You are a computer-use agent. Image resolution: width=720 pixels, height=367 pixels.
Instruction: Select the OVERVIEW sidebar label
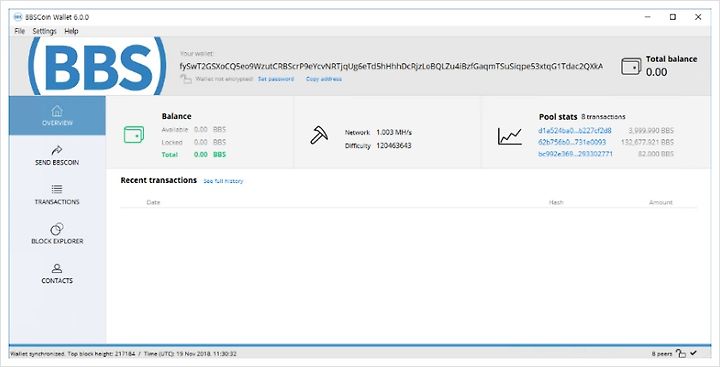pos(57,123)
